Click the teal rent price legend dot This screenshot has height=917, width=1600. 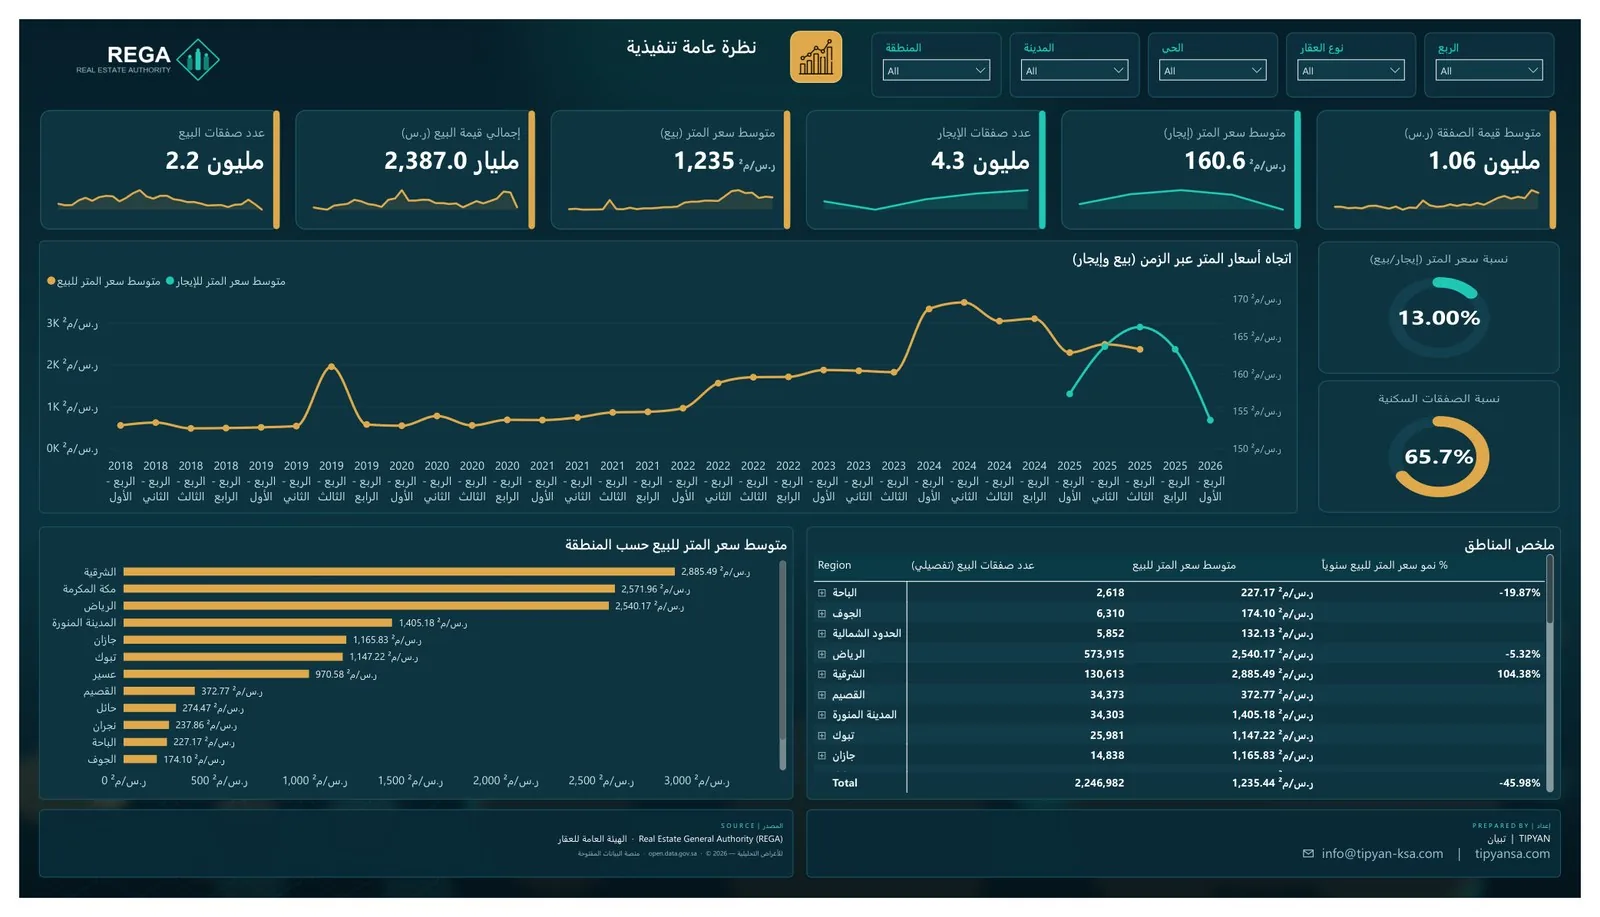tap(170, 281)
